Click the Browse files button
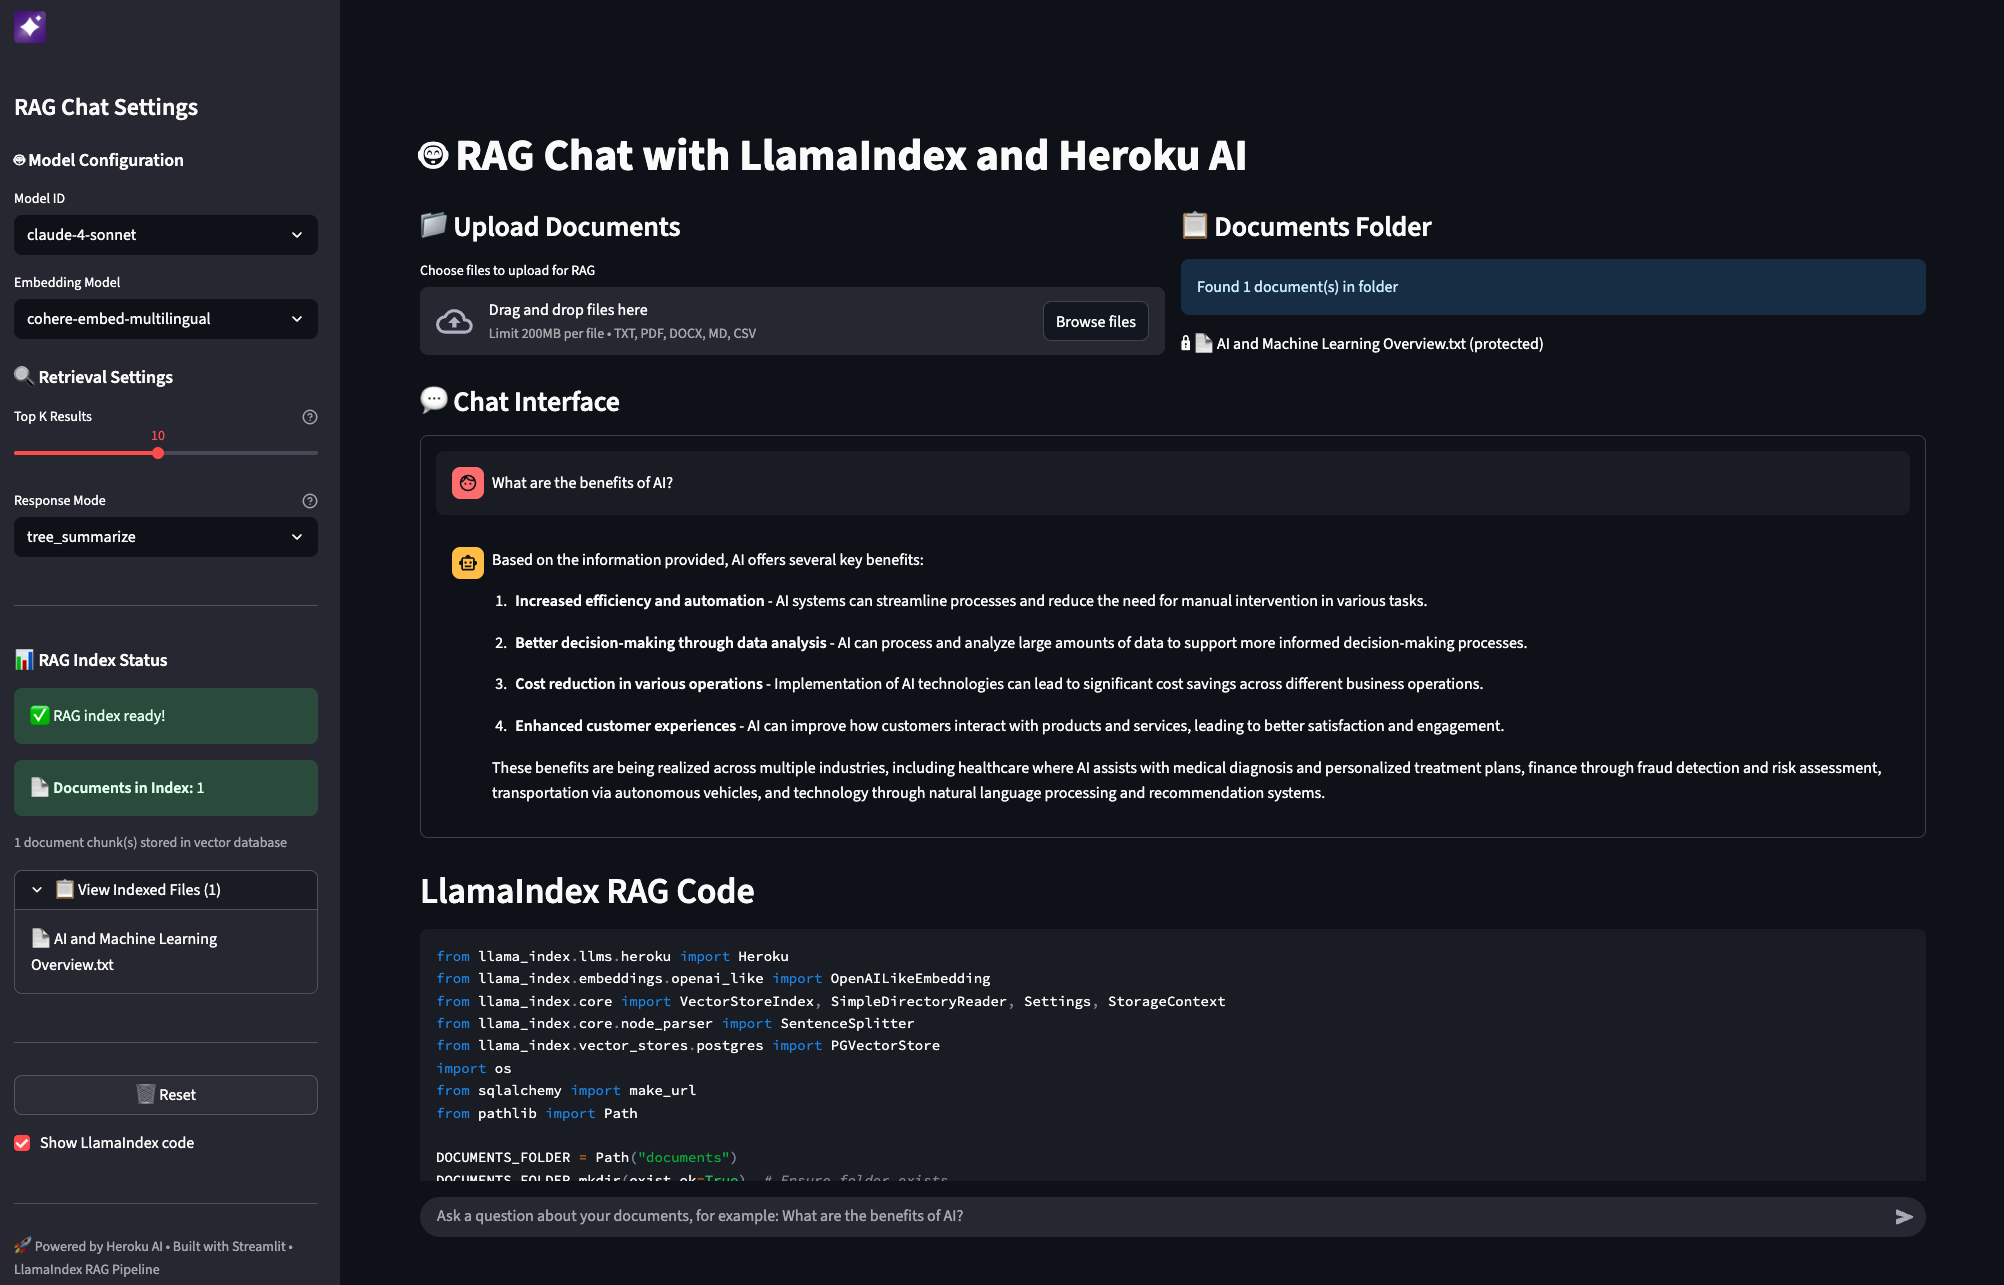The width and height of the screenshot is (2004, 1285). click(1095, 321)
